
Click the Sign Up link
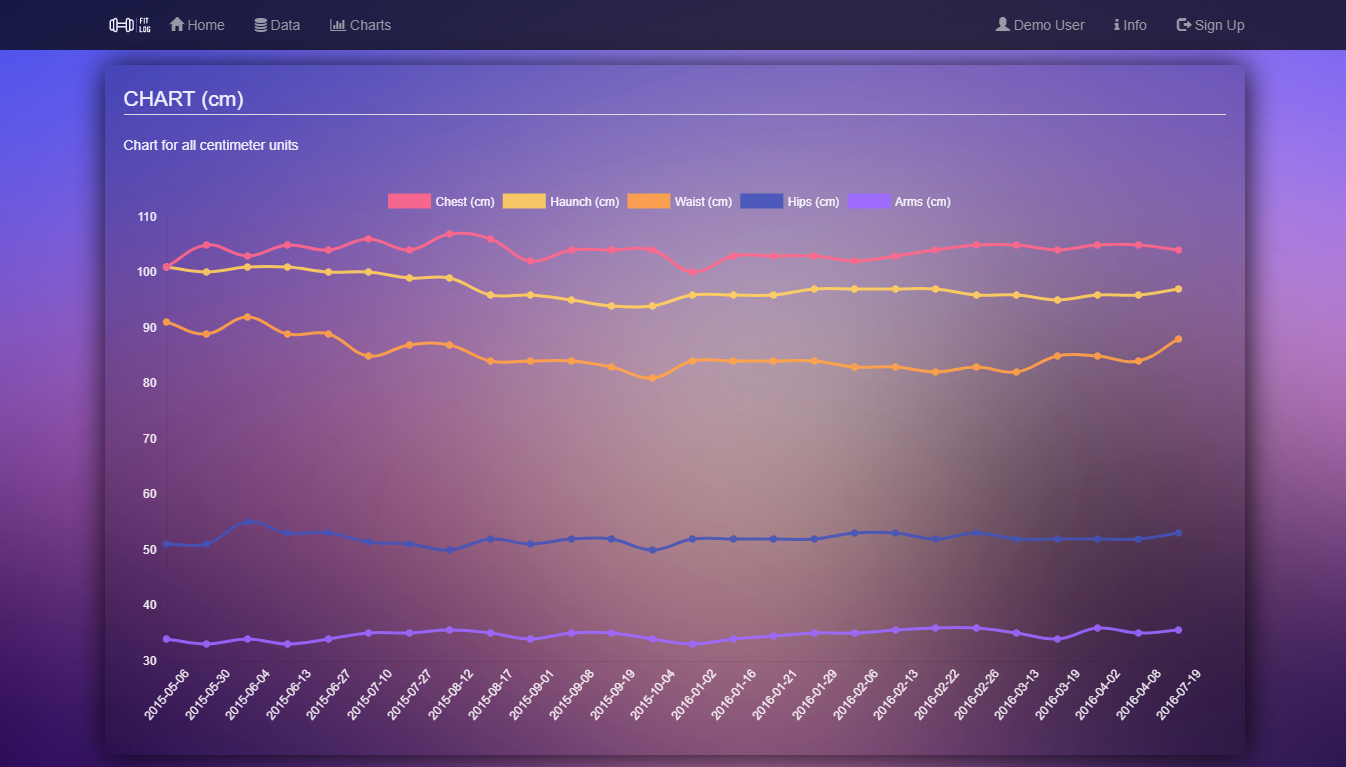pyautogui.click(x=1210, y=24)
